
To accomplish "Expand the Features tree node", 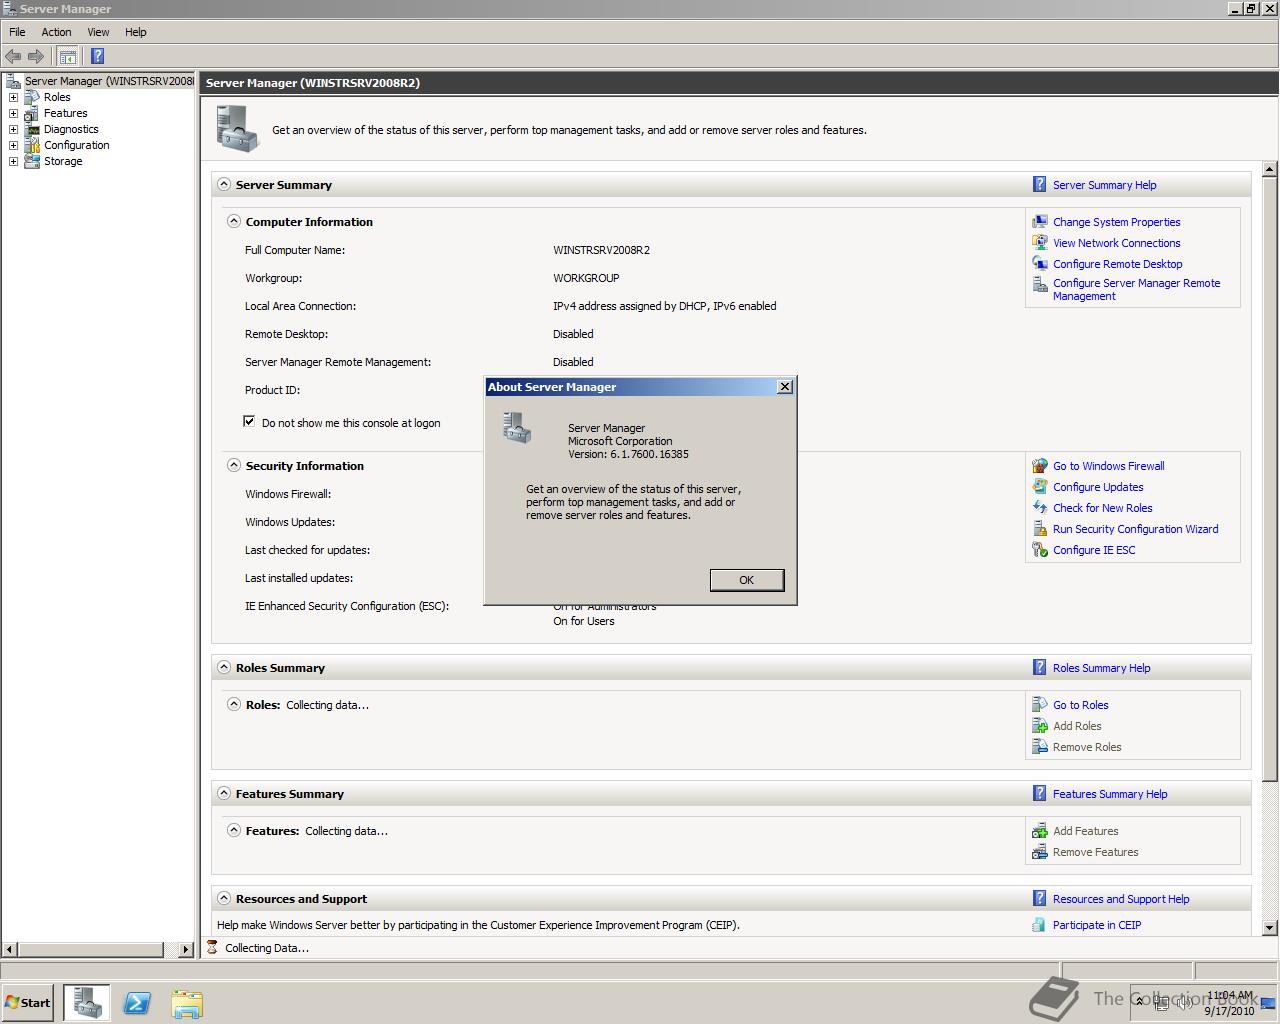I will click(13, 113).
